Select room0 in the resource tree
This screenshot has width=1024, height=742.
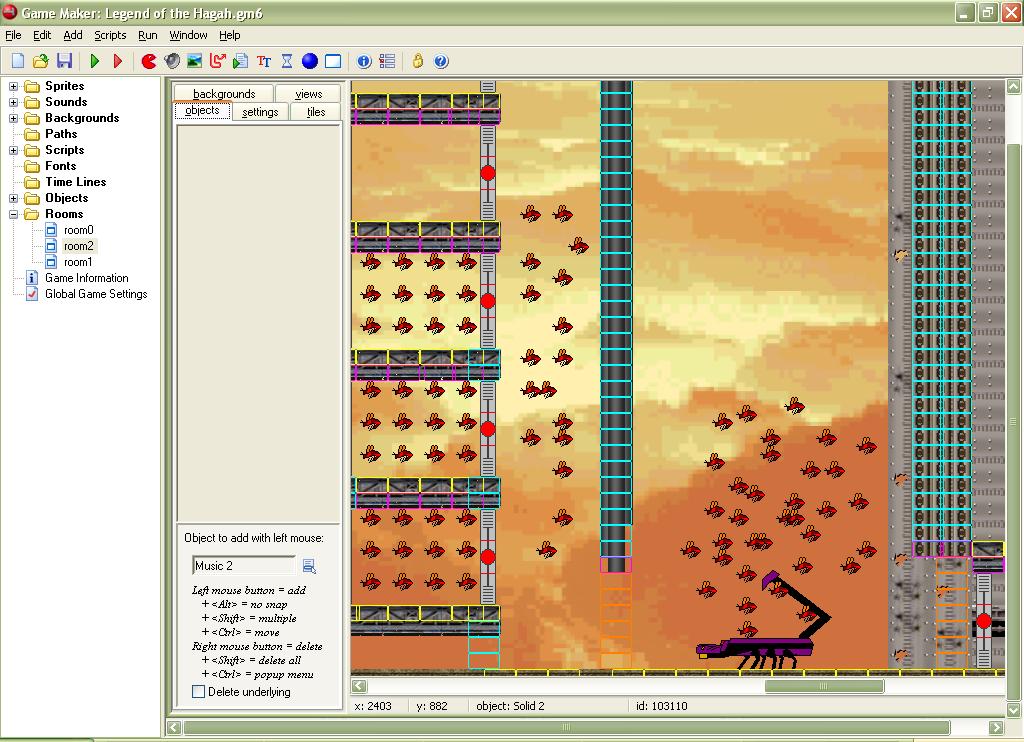78,230
